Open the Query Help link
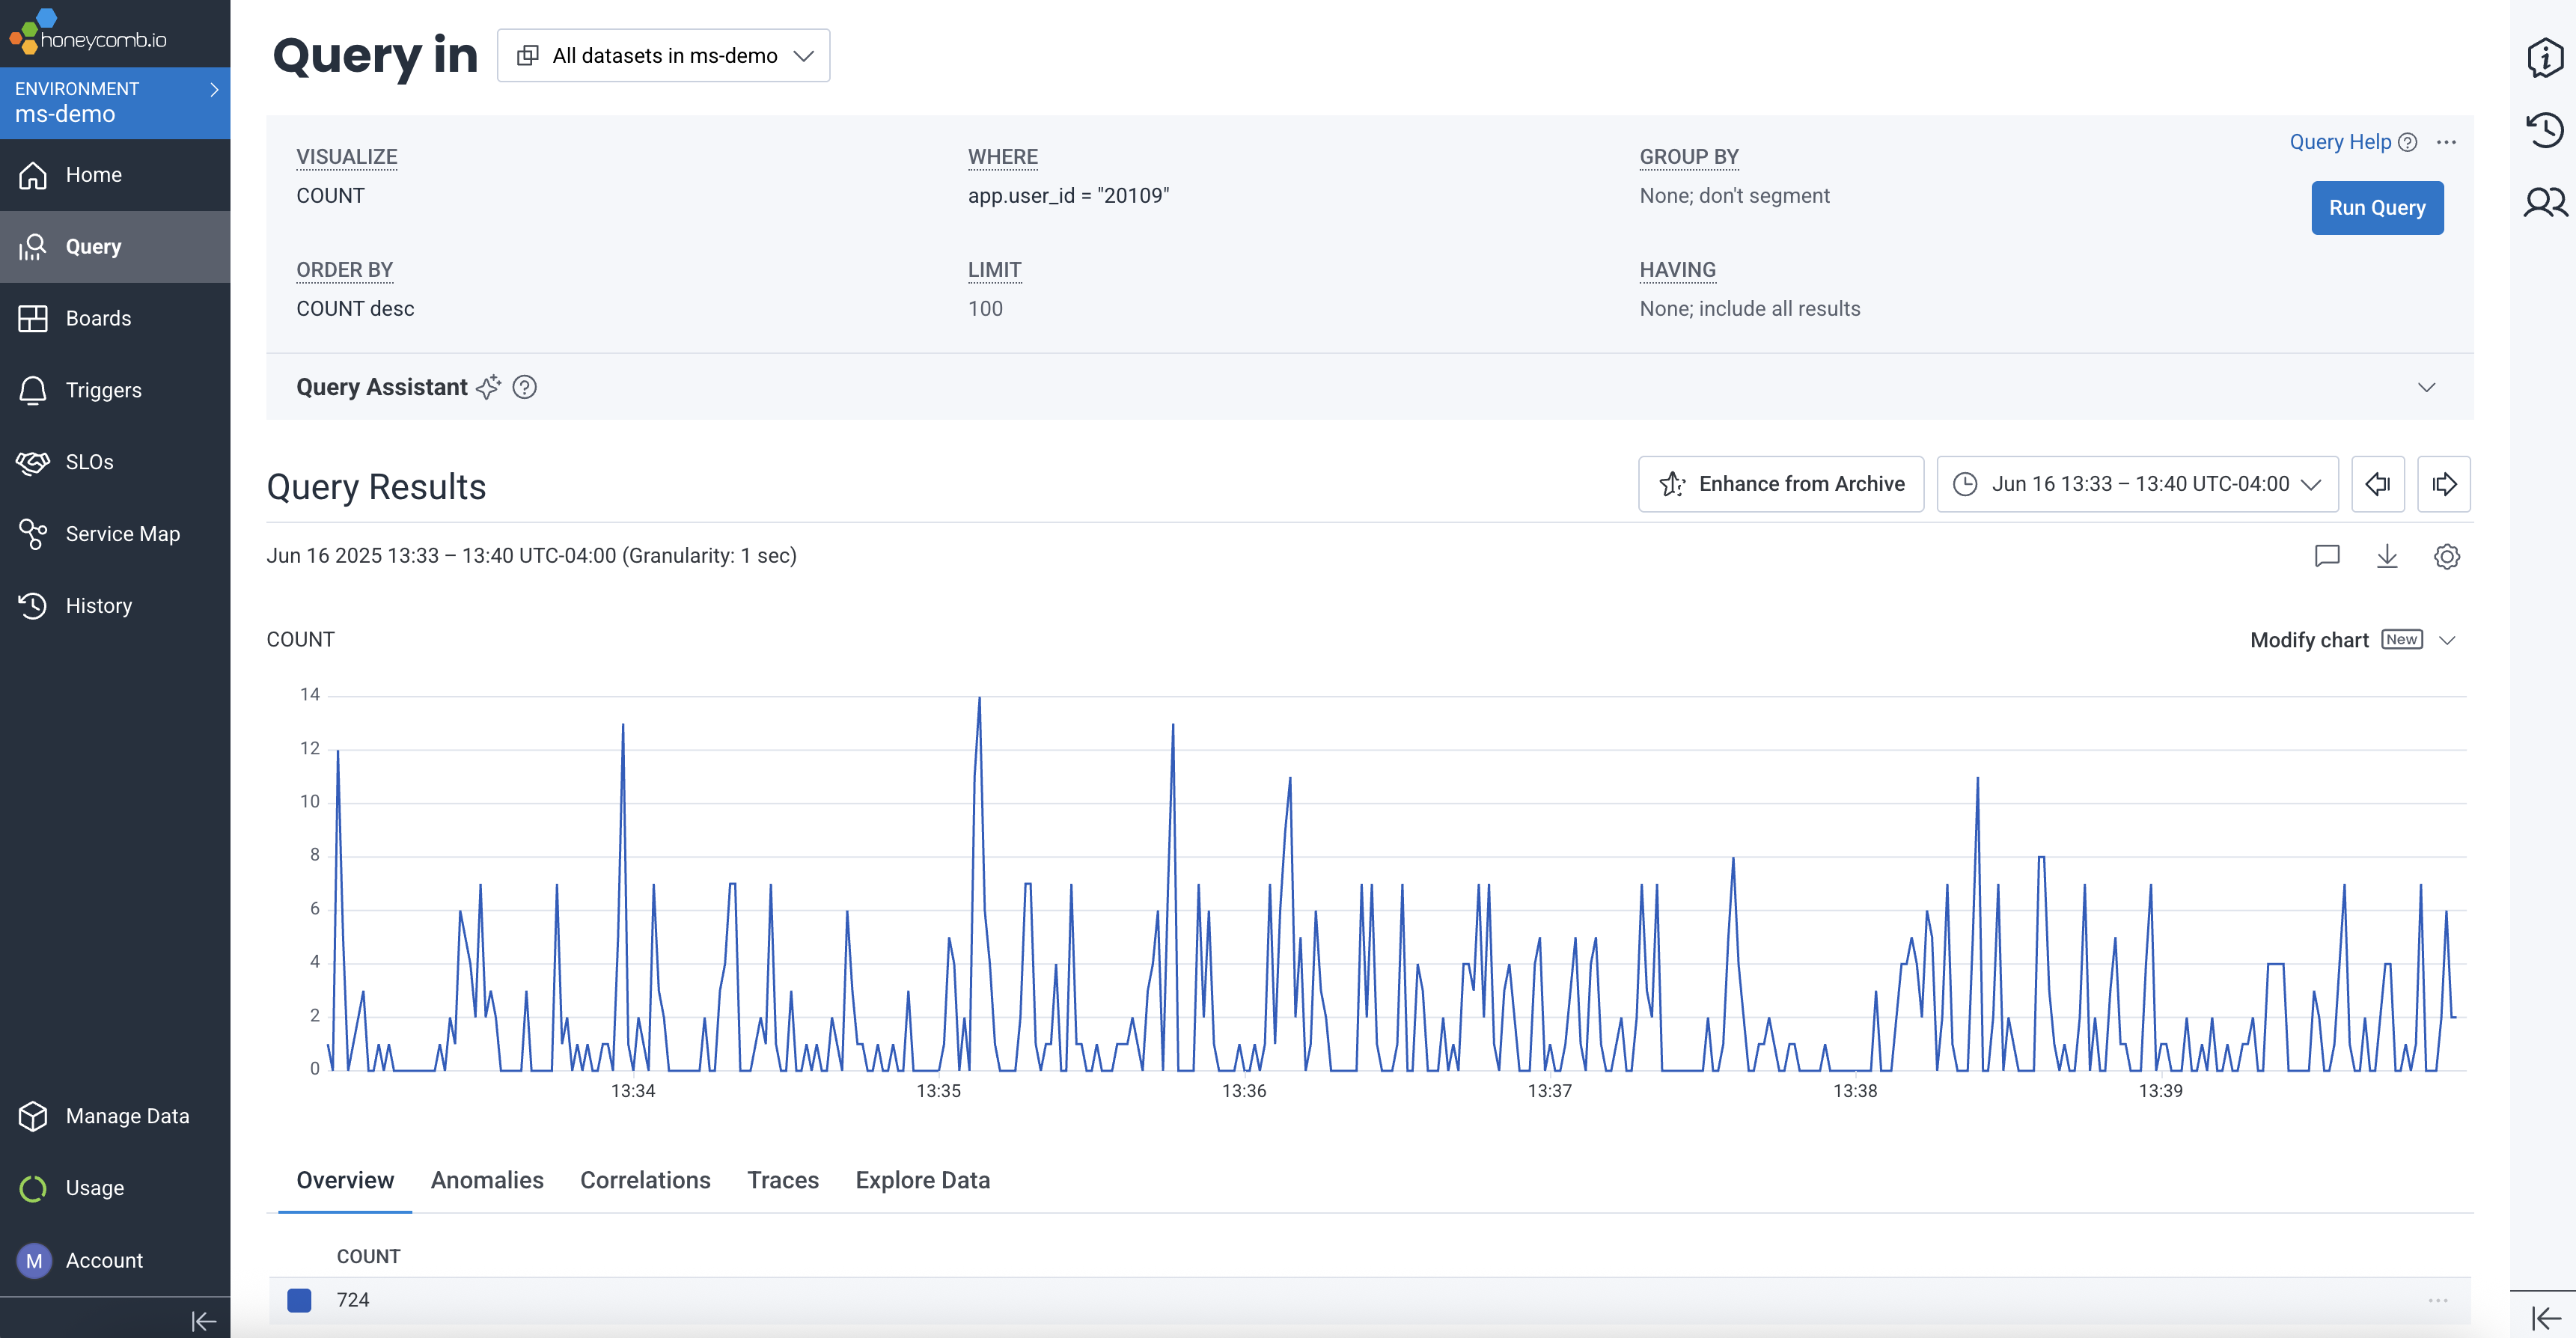2576x1338 pixels. pyautogui.click(x=2352, y=142)
